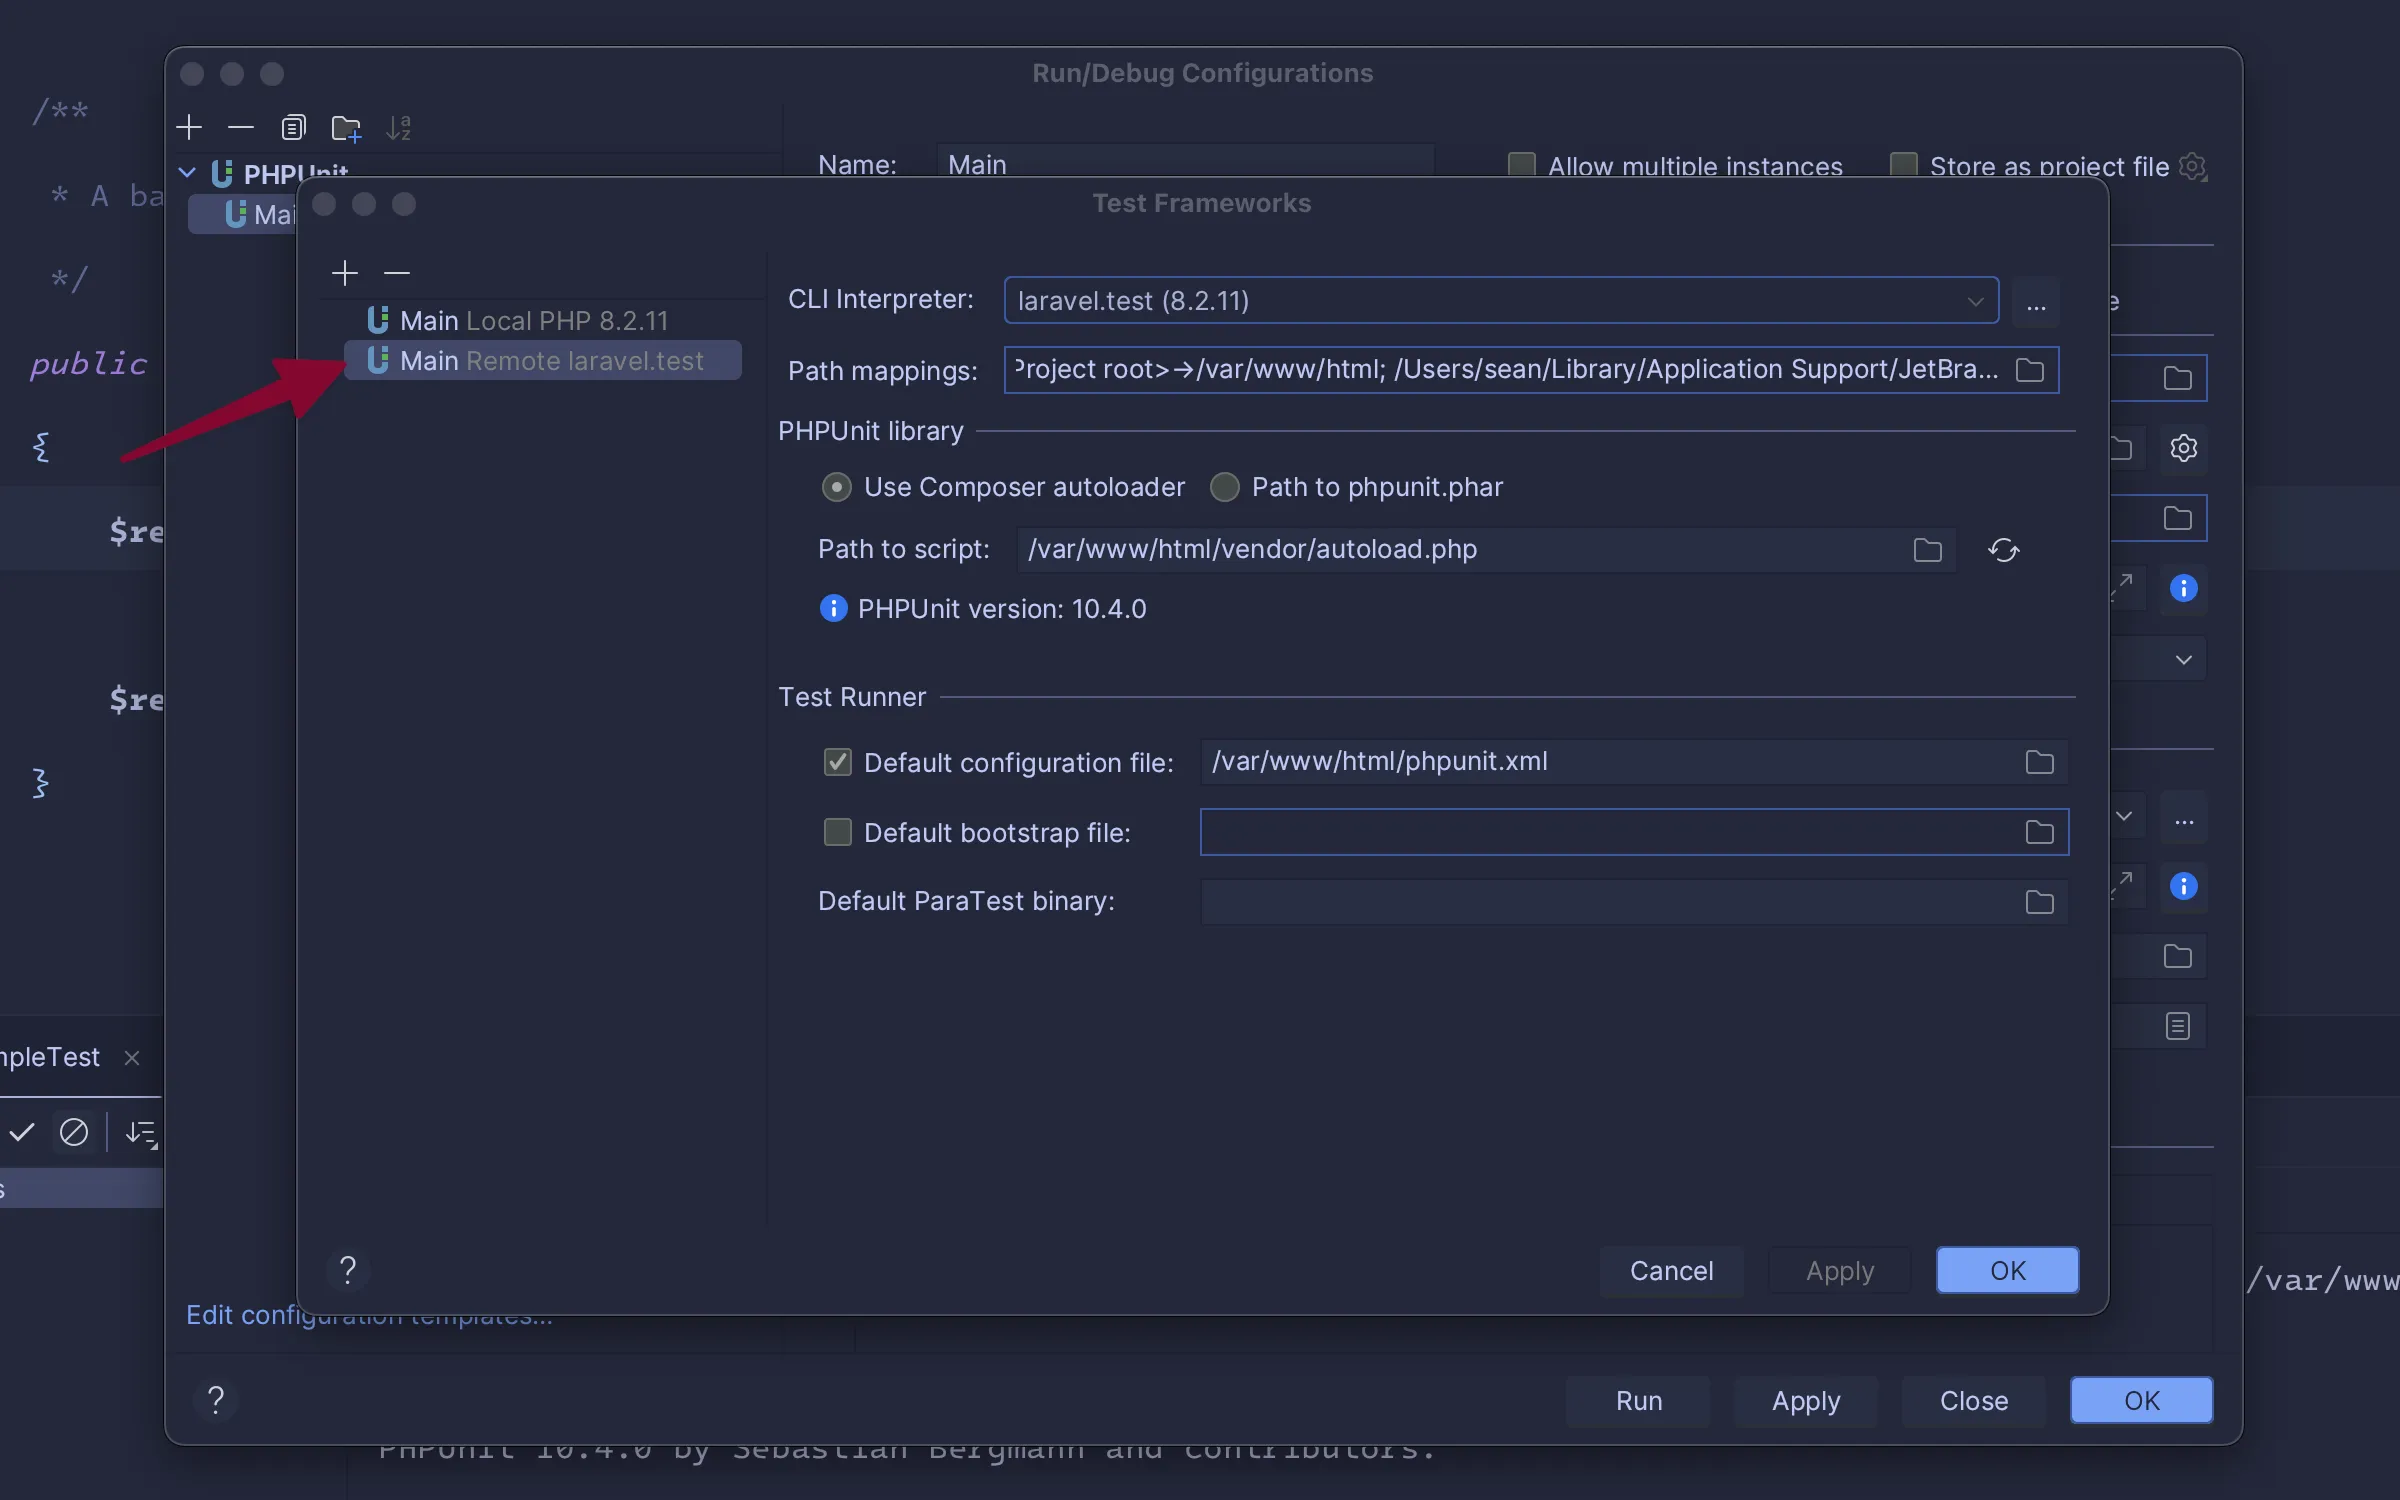Browse Default ParaTest binary folder icon
2400x1500 pixels.
2039,902
